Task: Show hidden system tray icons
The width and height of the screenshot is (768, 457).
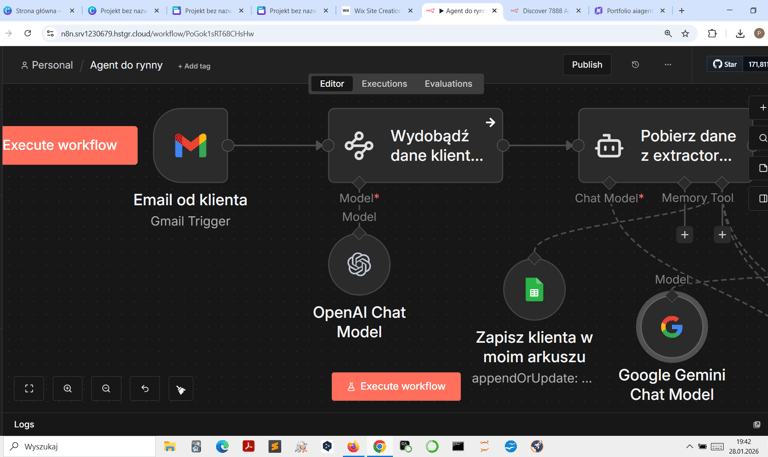Action: point(689,446)
